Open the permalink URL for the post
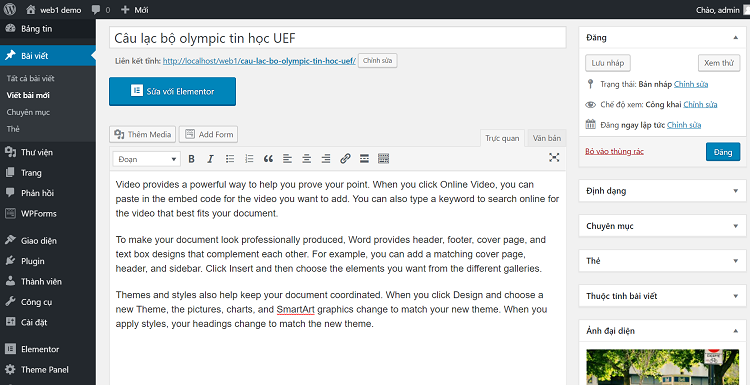750x385 pixels. tap(259, 61)
